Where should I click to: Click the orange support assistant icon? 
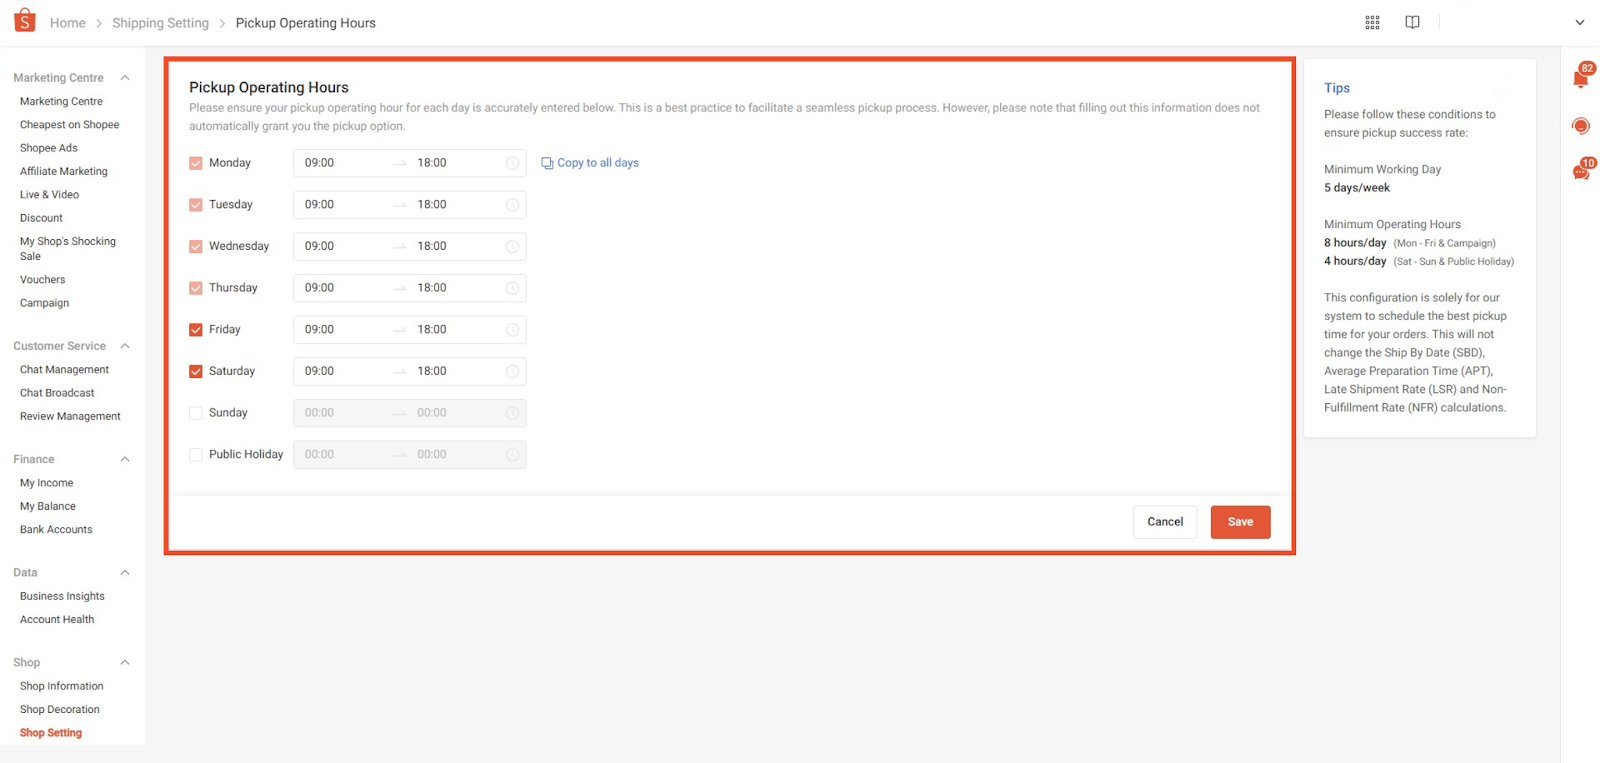pos(1580,126)
